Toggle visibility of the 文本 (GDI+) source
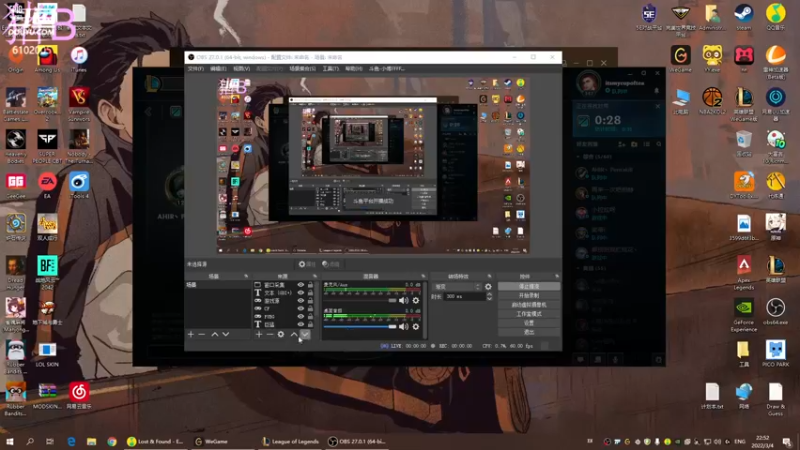800x450 pixels. coord(301,293)
